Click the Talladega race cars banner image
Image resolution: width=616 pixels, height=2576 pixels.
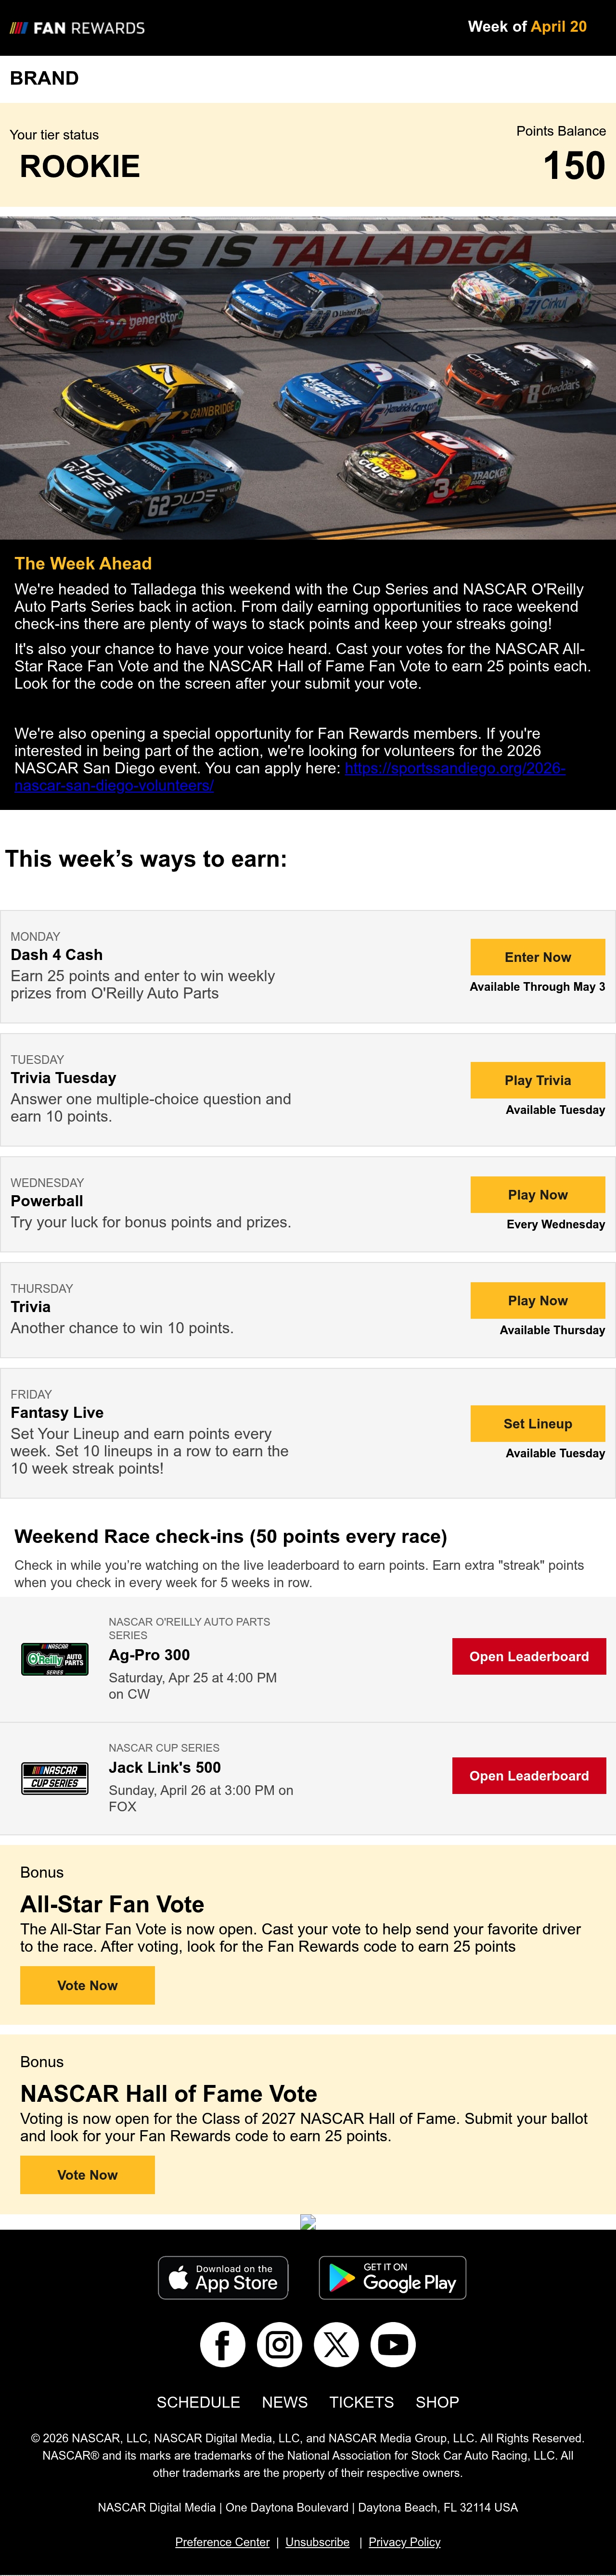click(x=308, y=378)
